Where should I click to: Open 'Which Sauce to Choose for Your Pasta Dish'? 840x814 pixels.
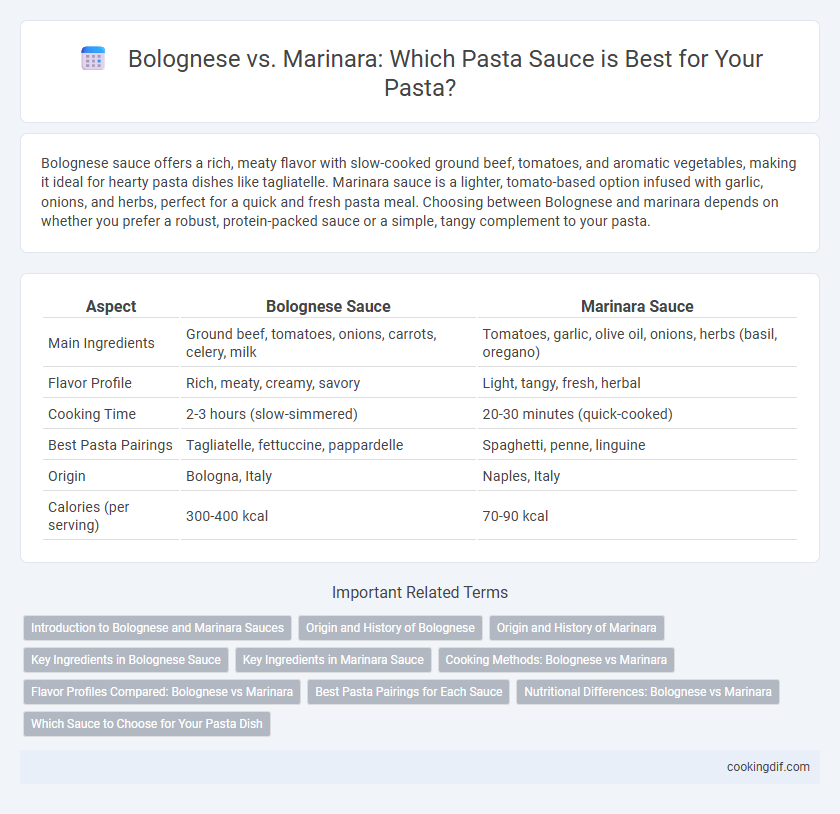click(147, 723)
